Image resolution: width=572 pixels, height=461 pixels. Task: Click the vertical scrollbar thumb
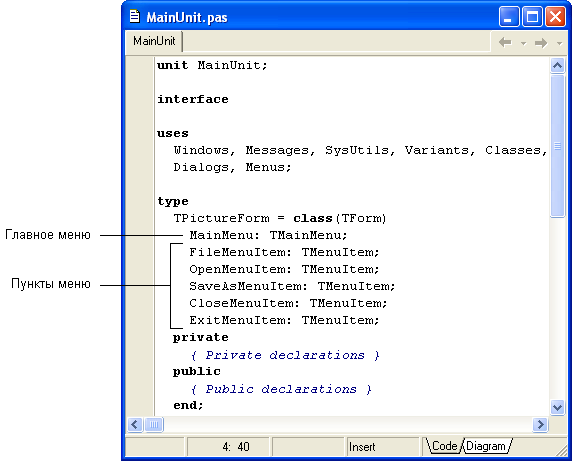pos(557,146)
